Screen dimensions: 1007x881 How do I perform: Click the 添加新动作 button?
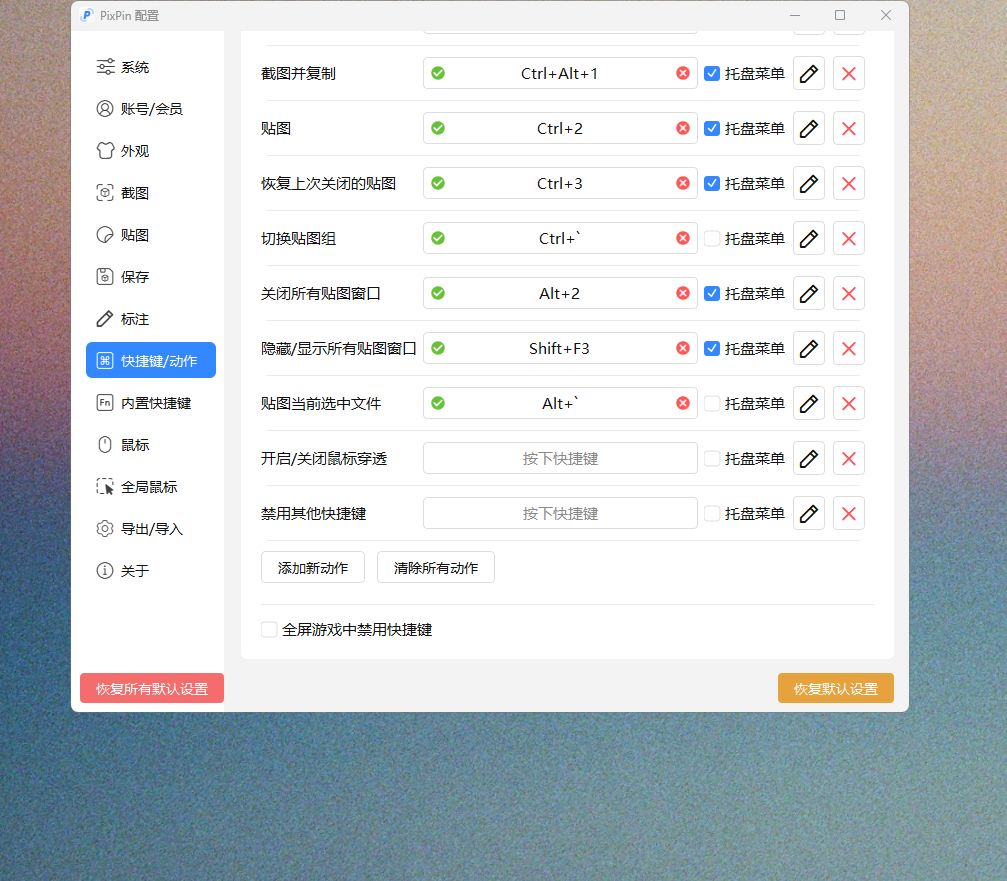tap(312, 567)
